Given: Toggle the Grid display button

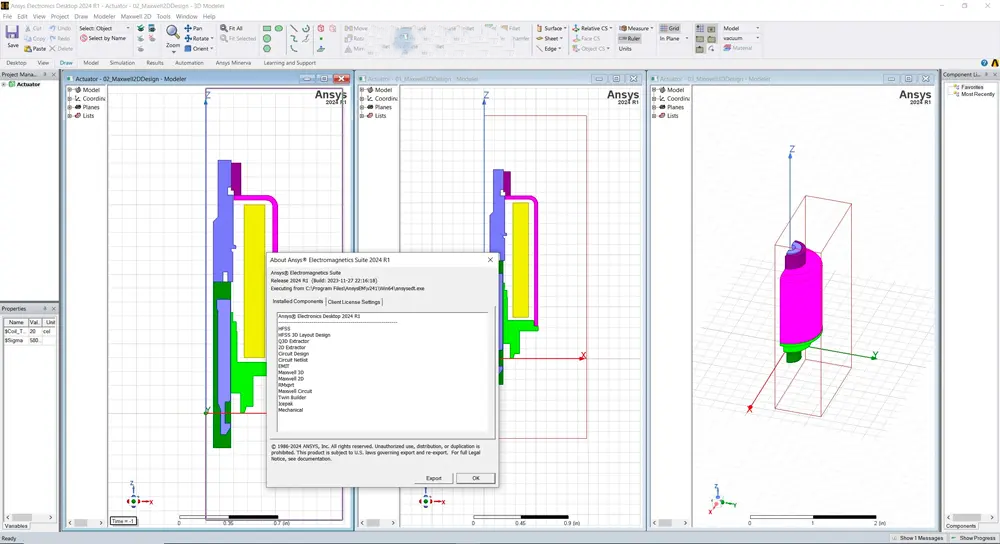Looking at the screenshot, I should point(669,28).
